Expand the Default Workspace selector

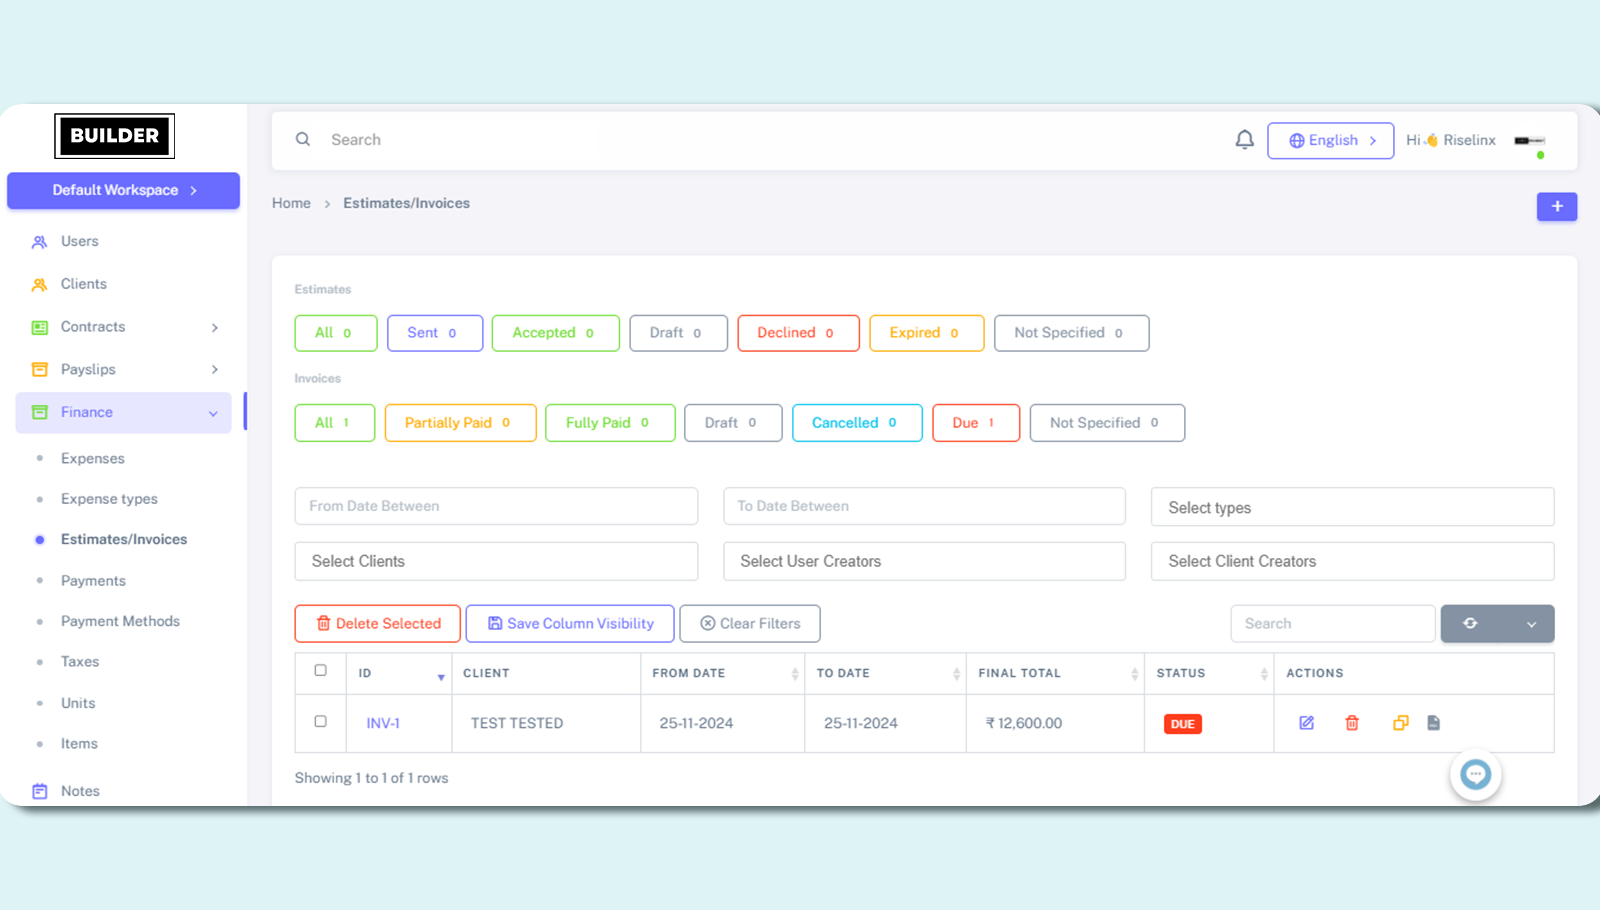pyautogui.click(x=123, y=190)
